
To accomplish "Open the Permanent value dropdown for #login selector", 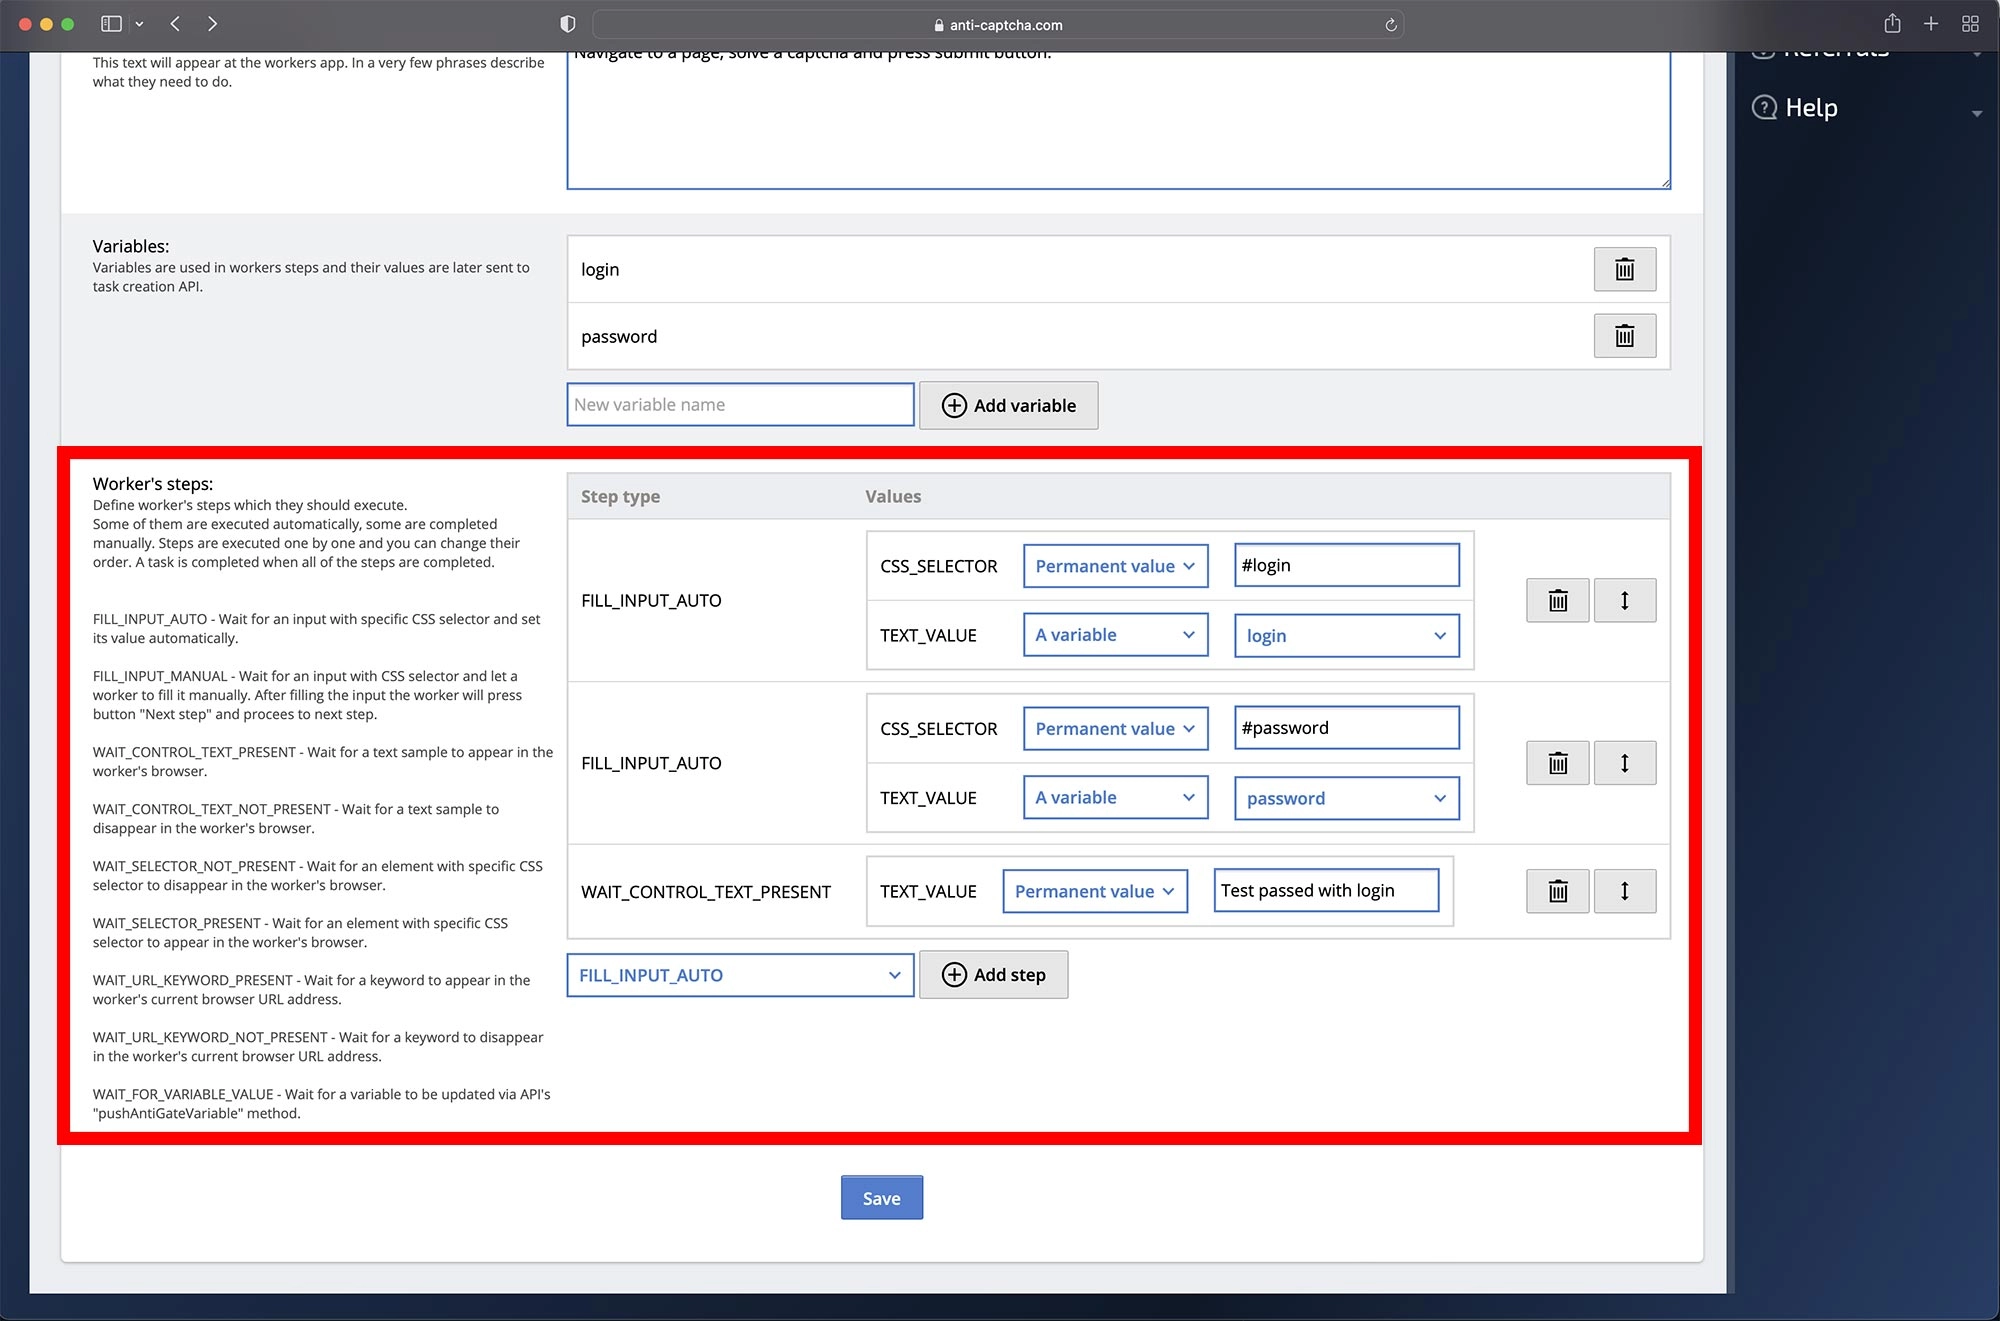I will [1115, 566].
